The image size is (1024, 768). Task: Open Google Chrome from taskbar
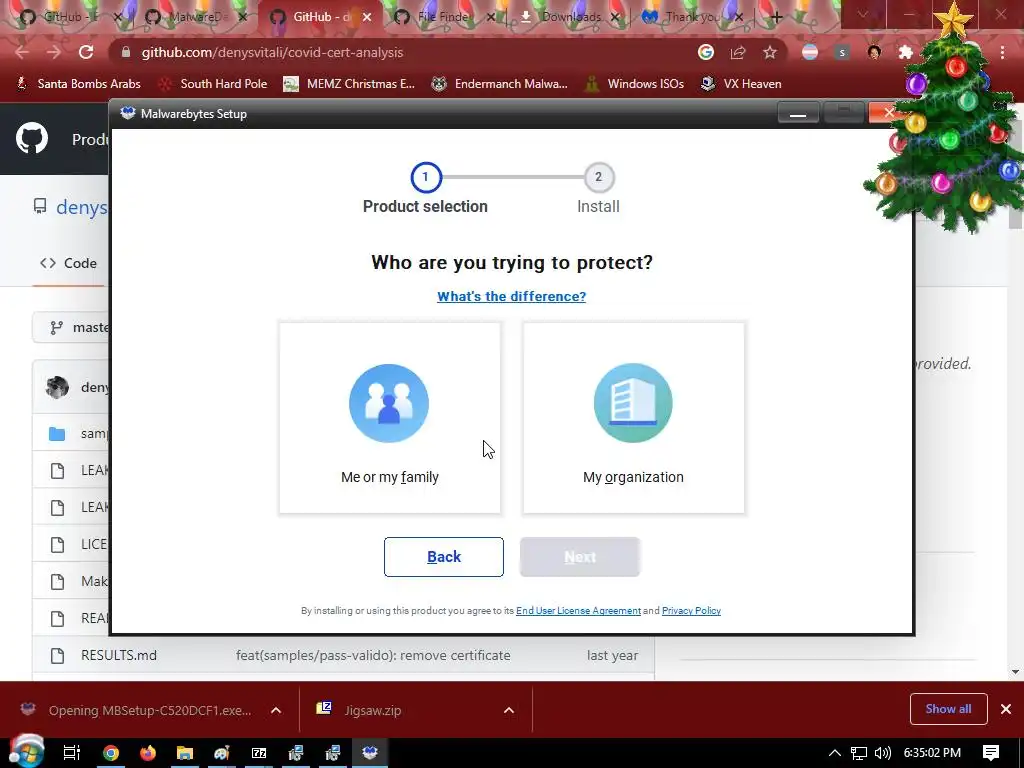coord(111,753)
